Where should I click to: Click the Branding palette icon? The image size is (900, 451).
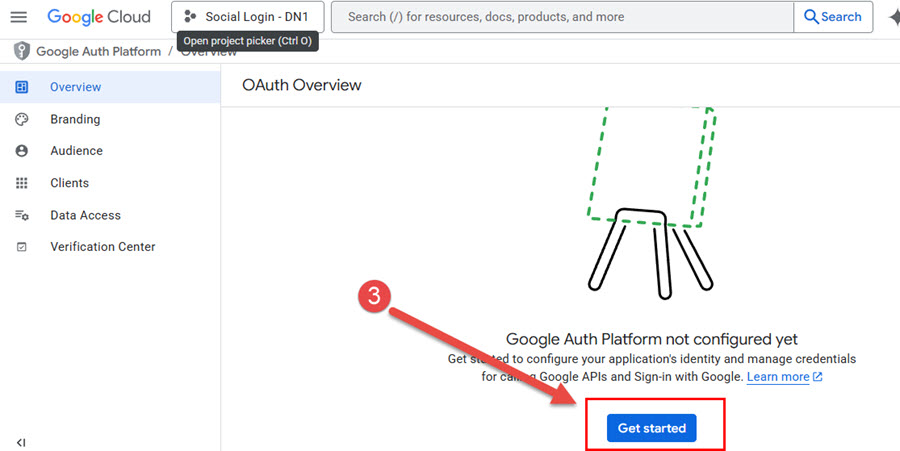[x=22, y=119]
